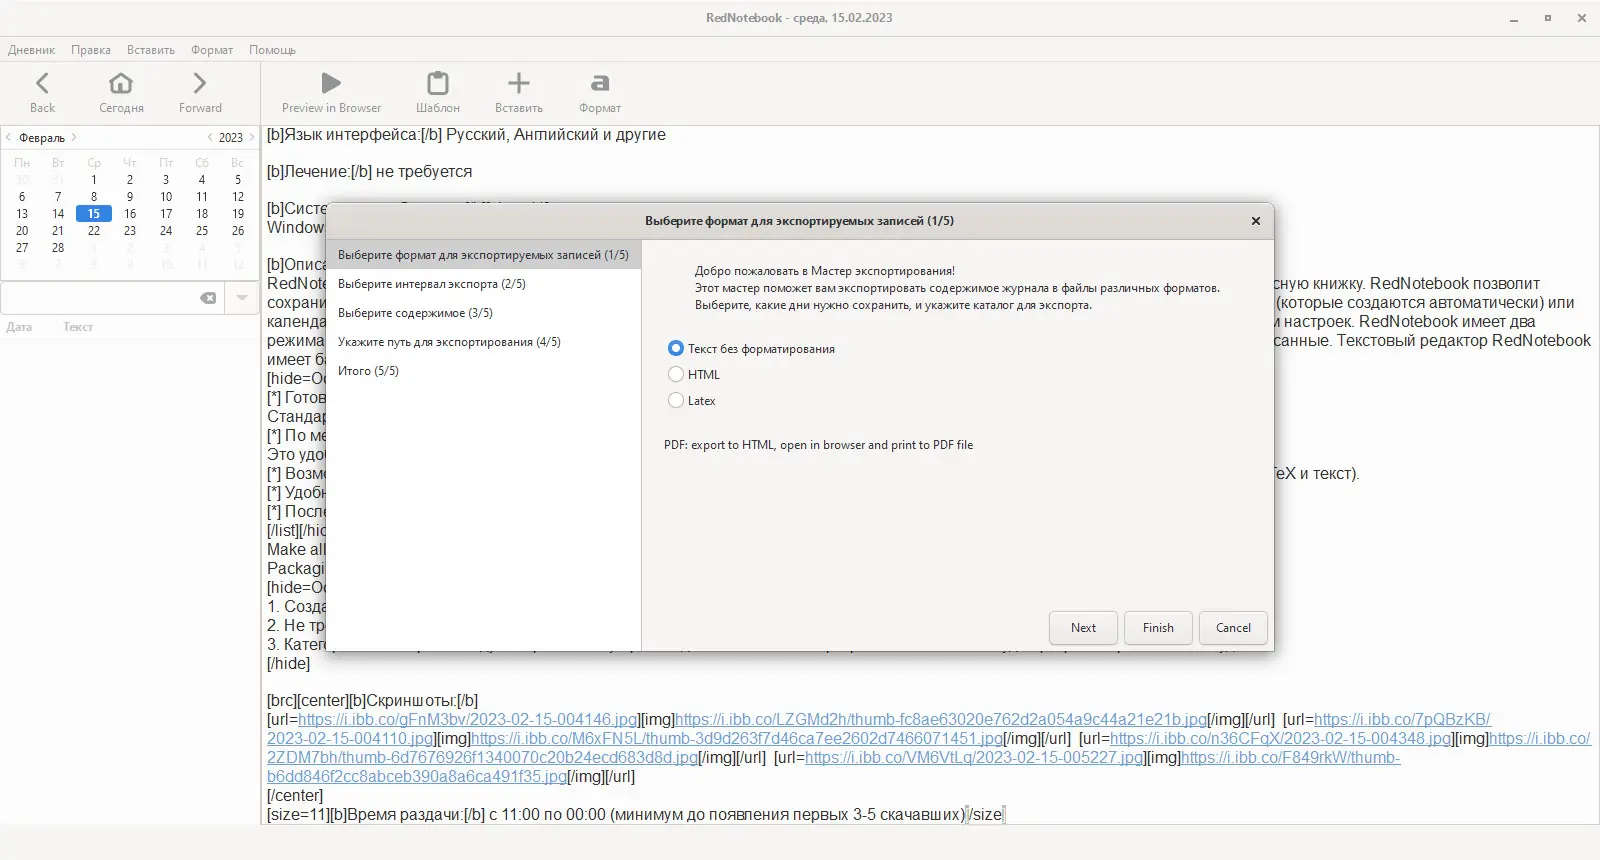
Task: Open the Вставить plus icon
Action: click(519, 83)
